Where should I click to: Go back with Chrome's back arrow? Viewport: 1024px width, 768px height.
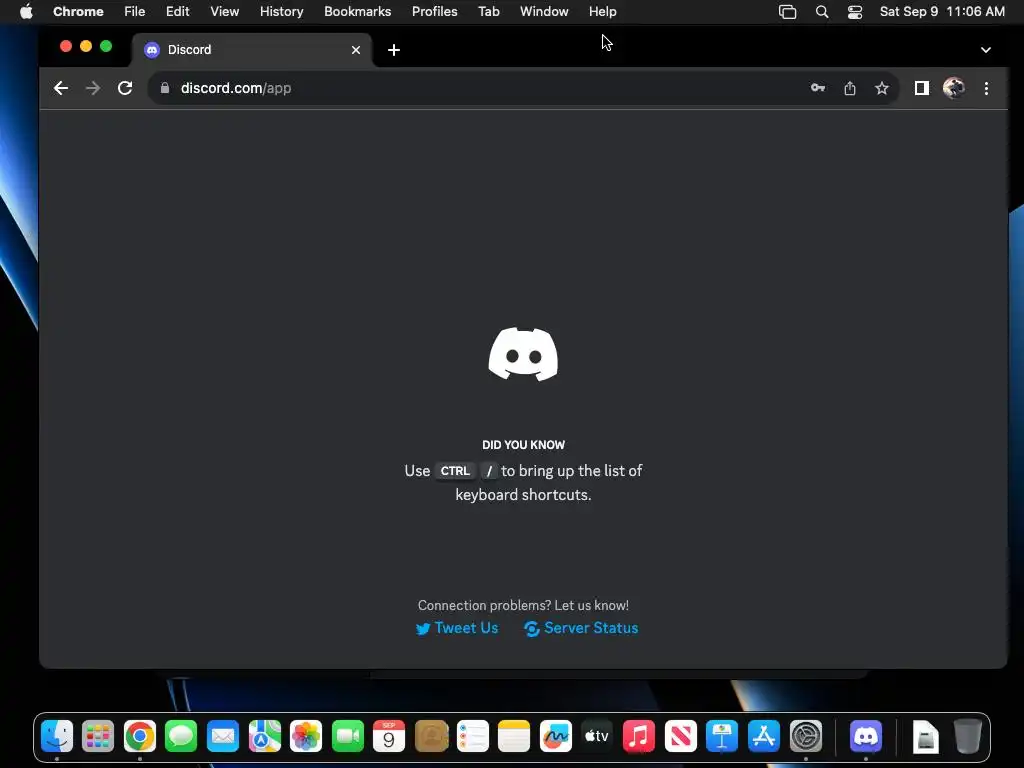[61, 88]
